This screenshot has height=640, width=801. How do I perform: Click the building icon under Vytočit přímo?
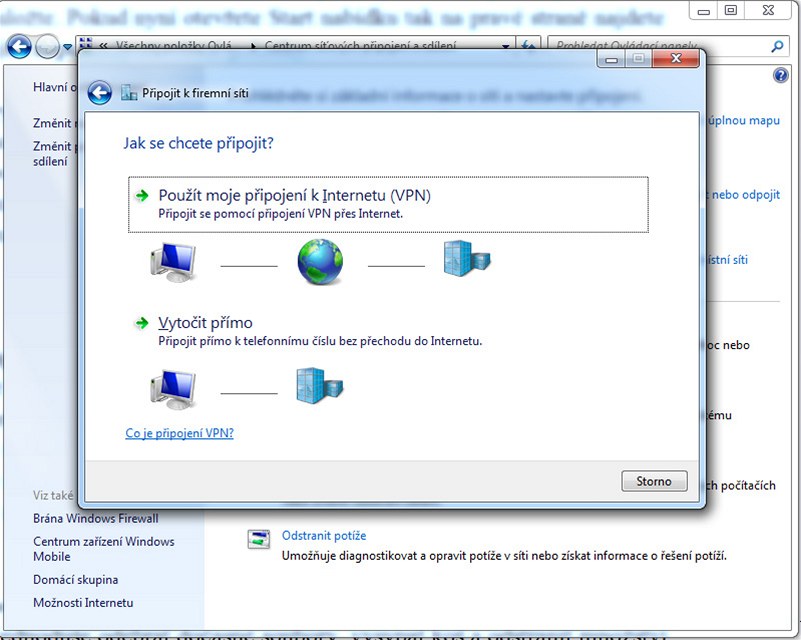tap(319, 386)
